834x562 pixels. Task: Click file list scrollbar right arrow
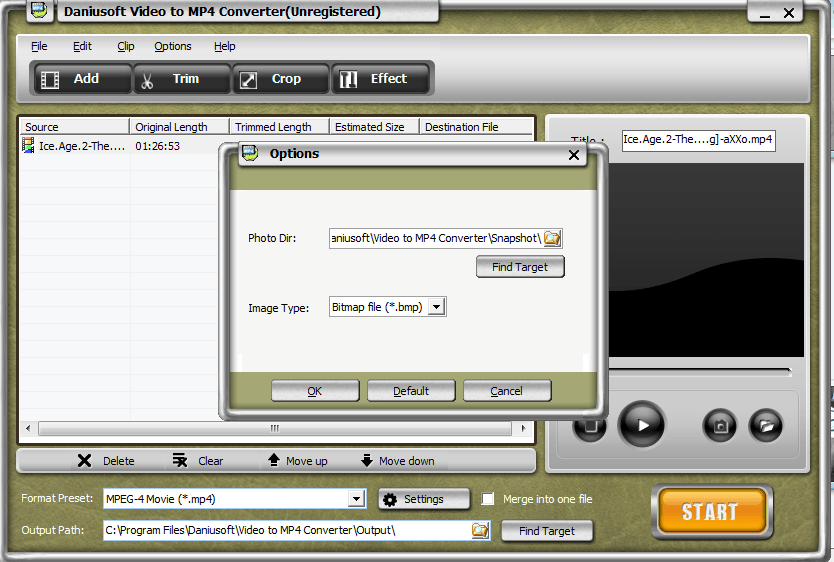[x=523, y=428]
